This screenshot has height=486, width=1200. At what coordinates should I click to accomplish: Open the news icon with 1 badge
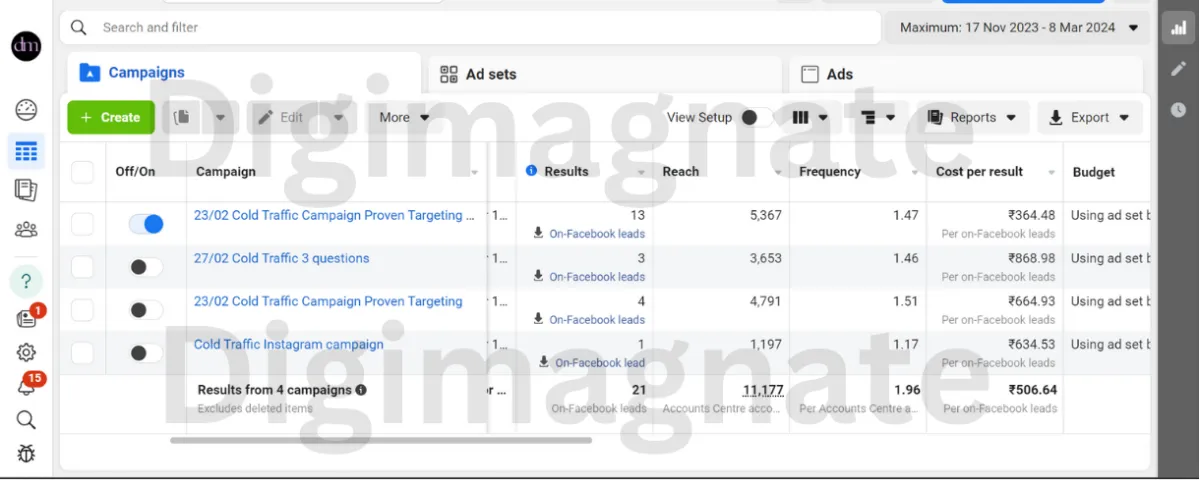pos(26,318)
